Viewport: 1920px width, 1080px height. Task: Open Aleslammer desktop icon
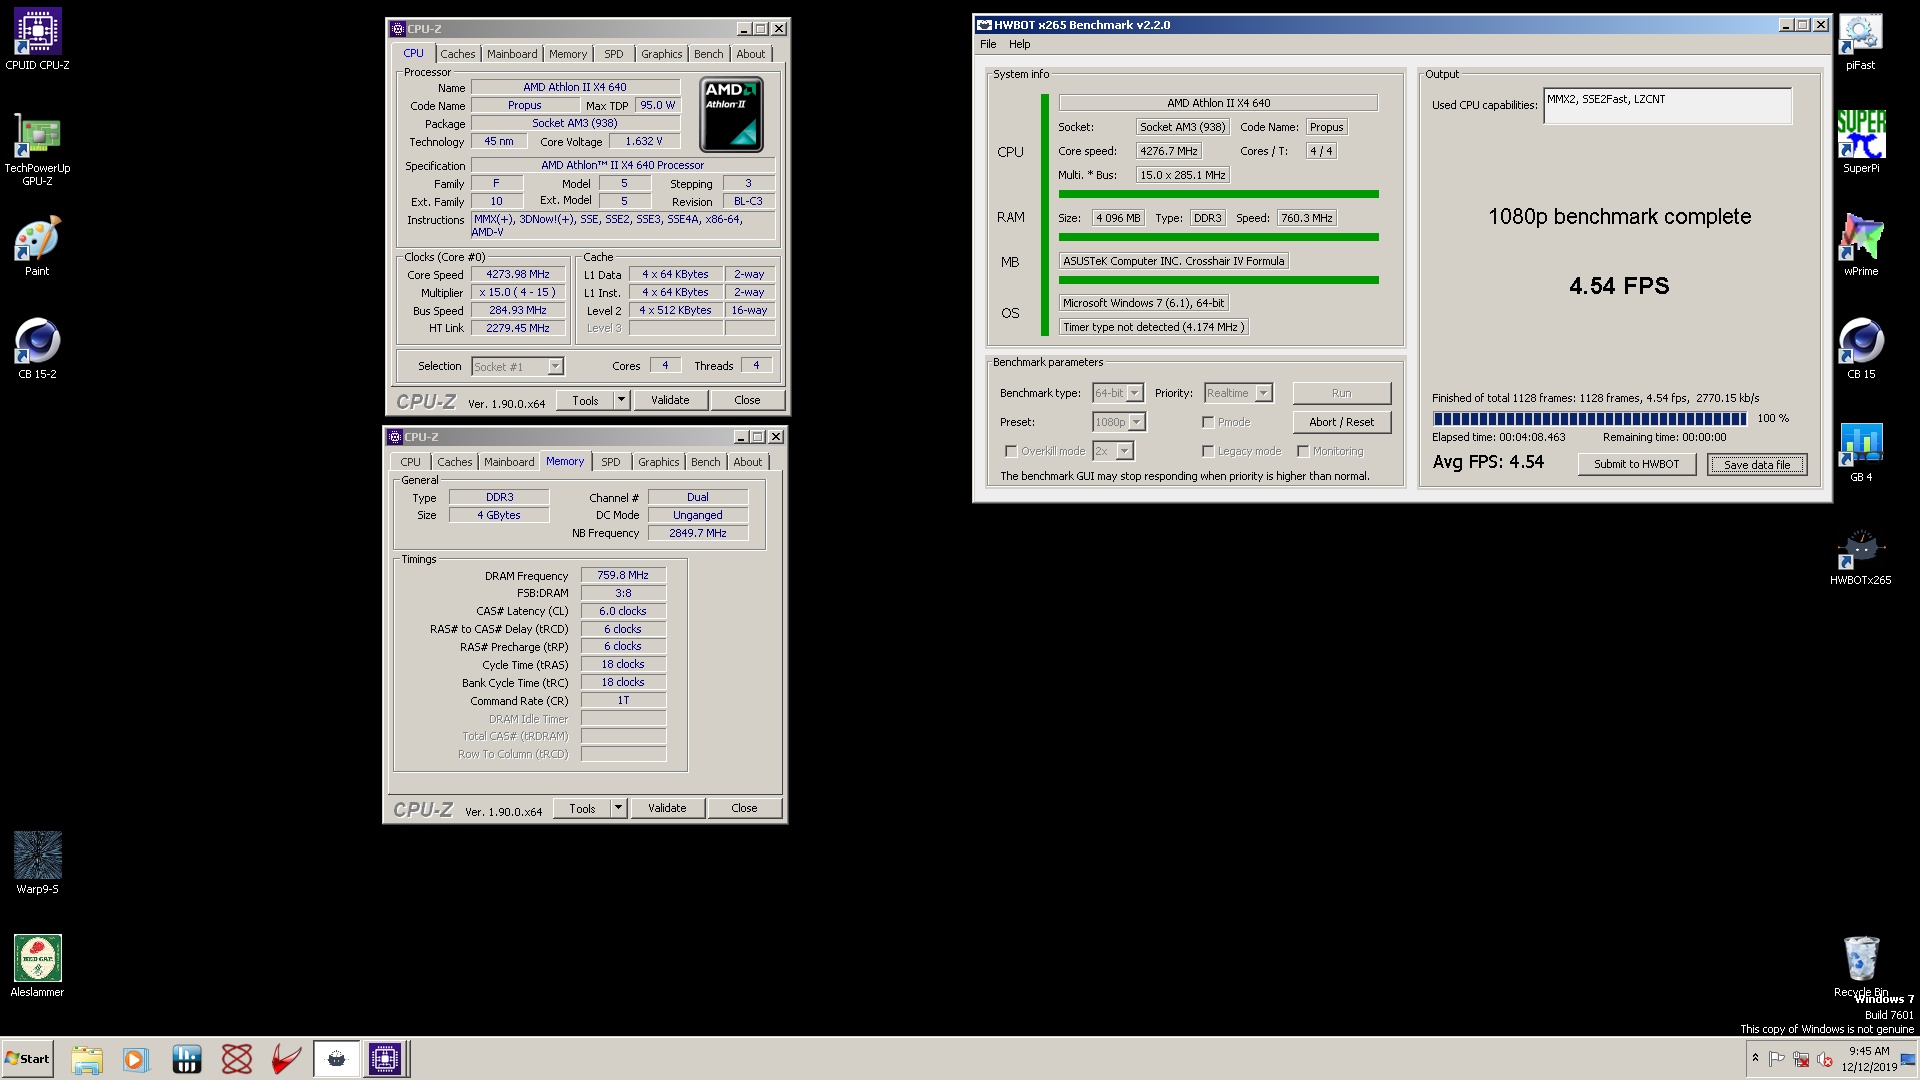[x=37, y=966]
